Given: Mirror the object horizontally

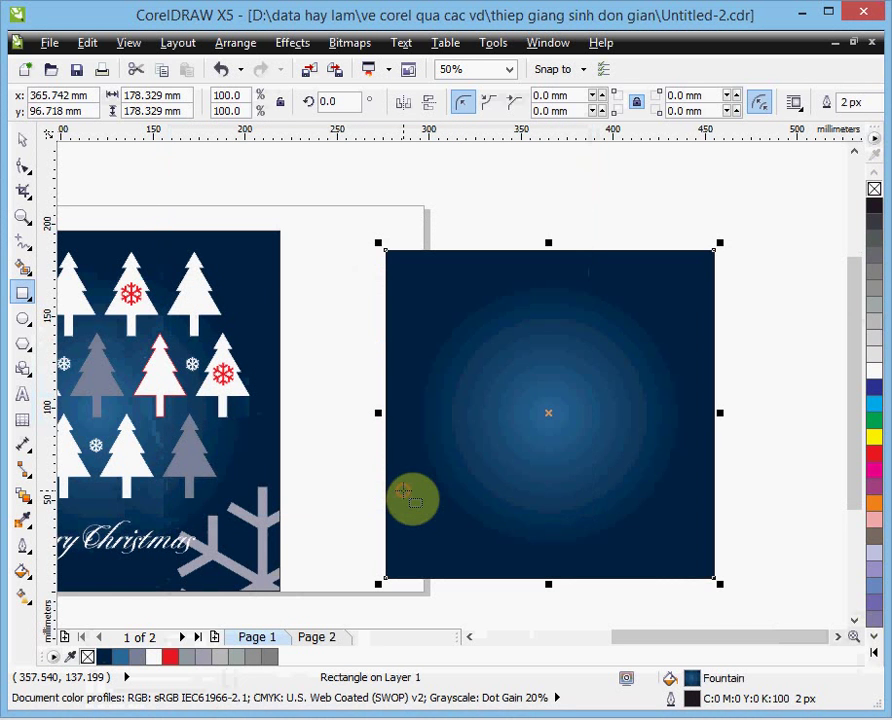Looking at the screenshot, I should (403, 102).
